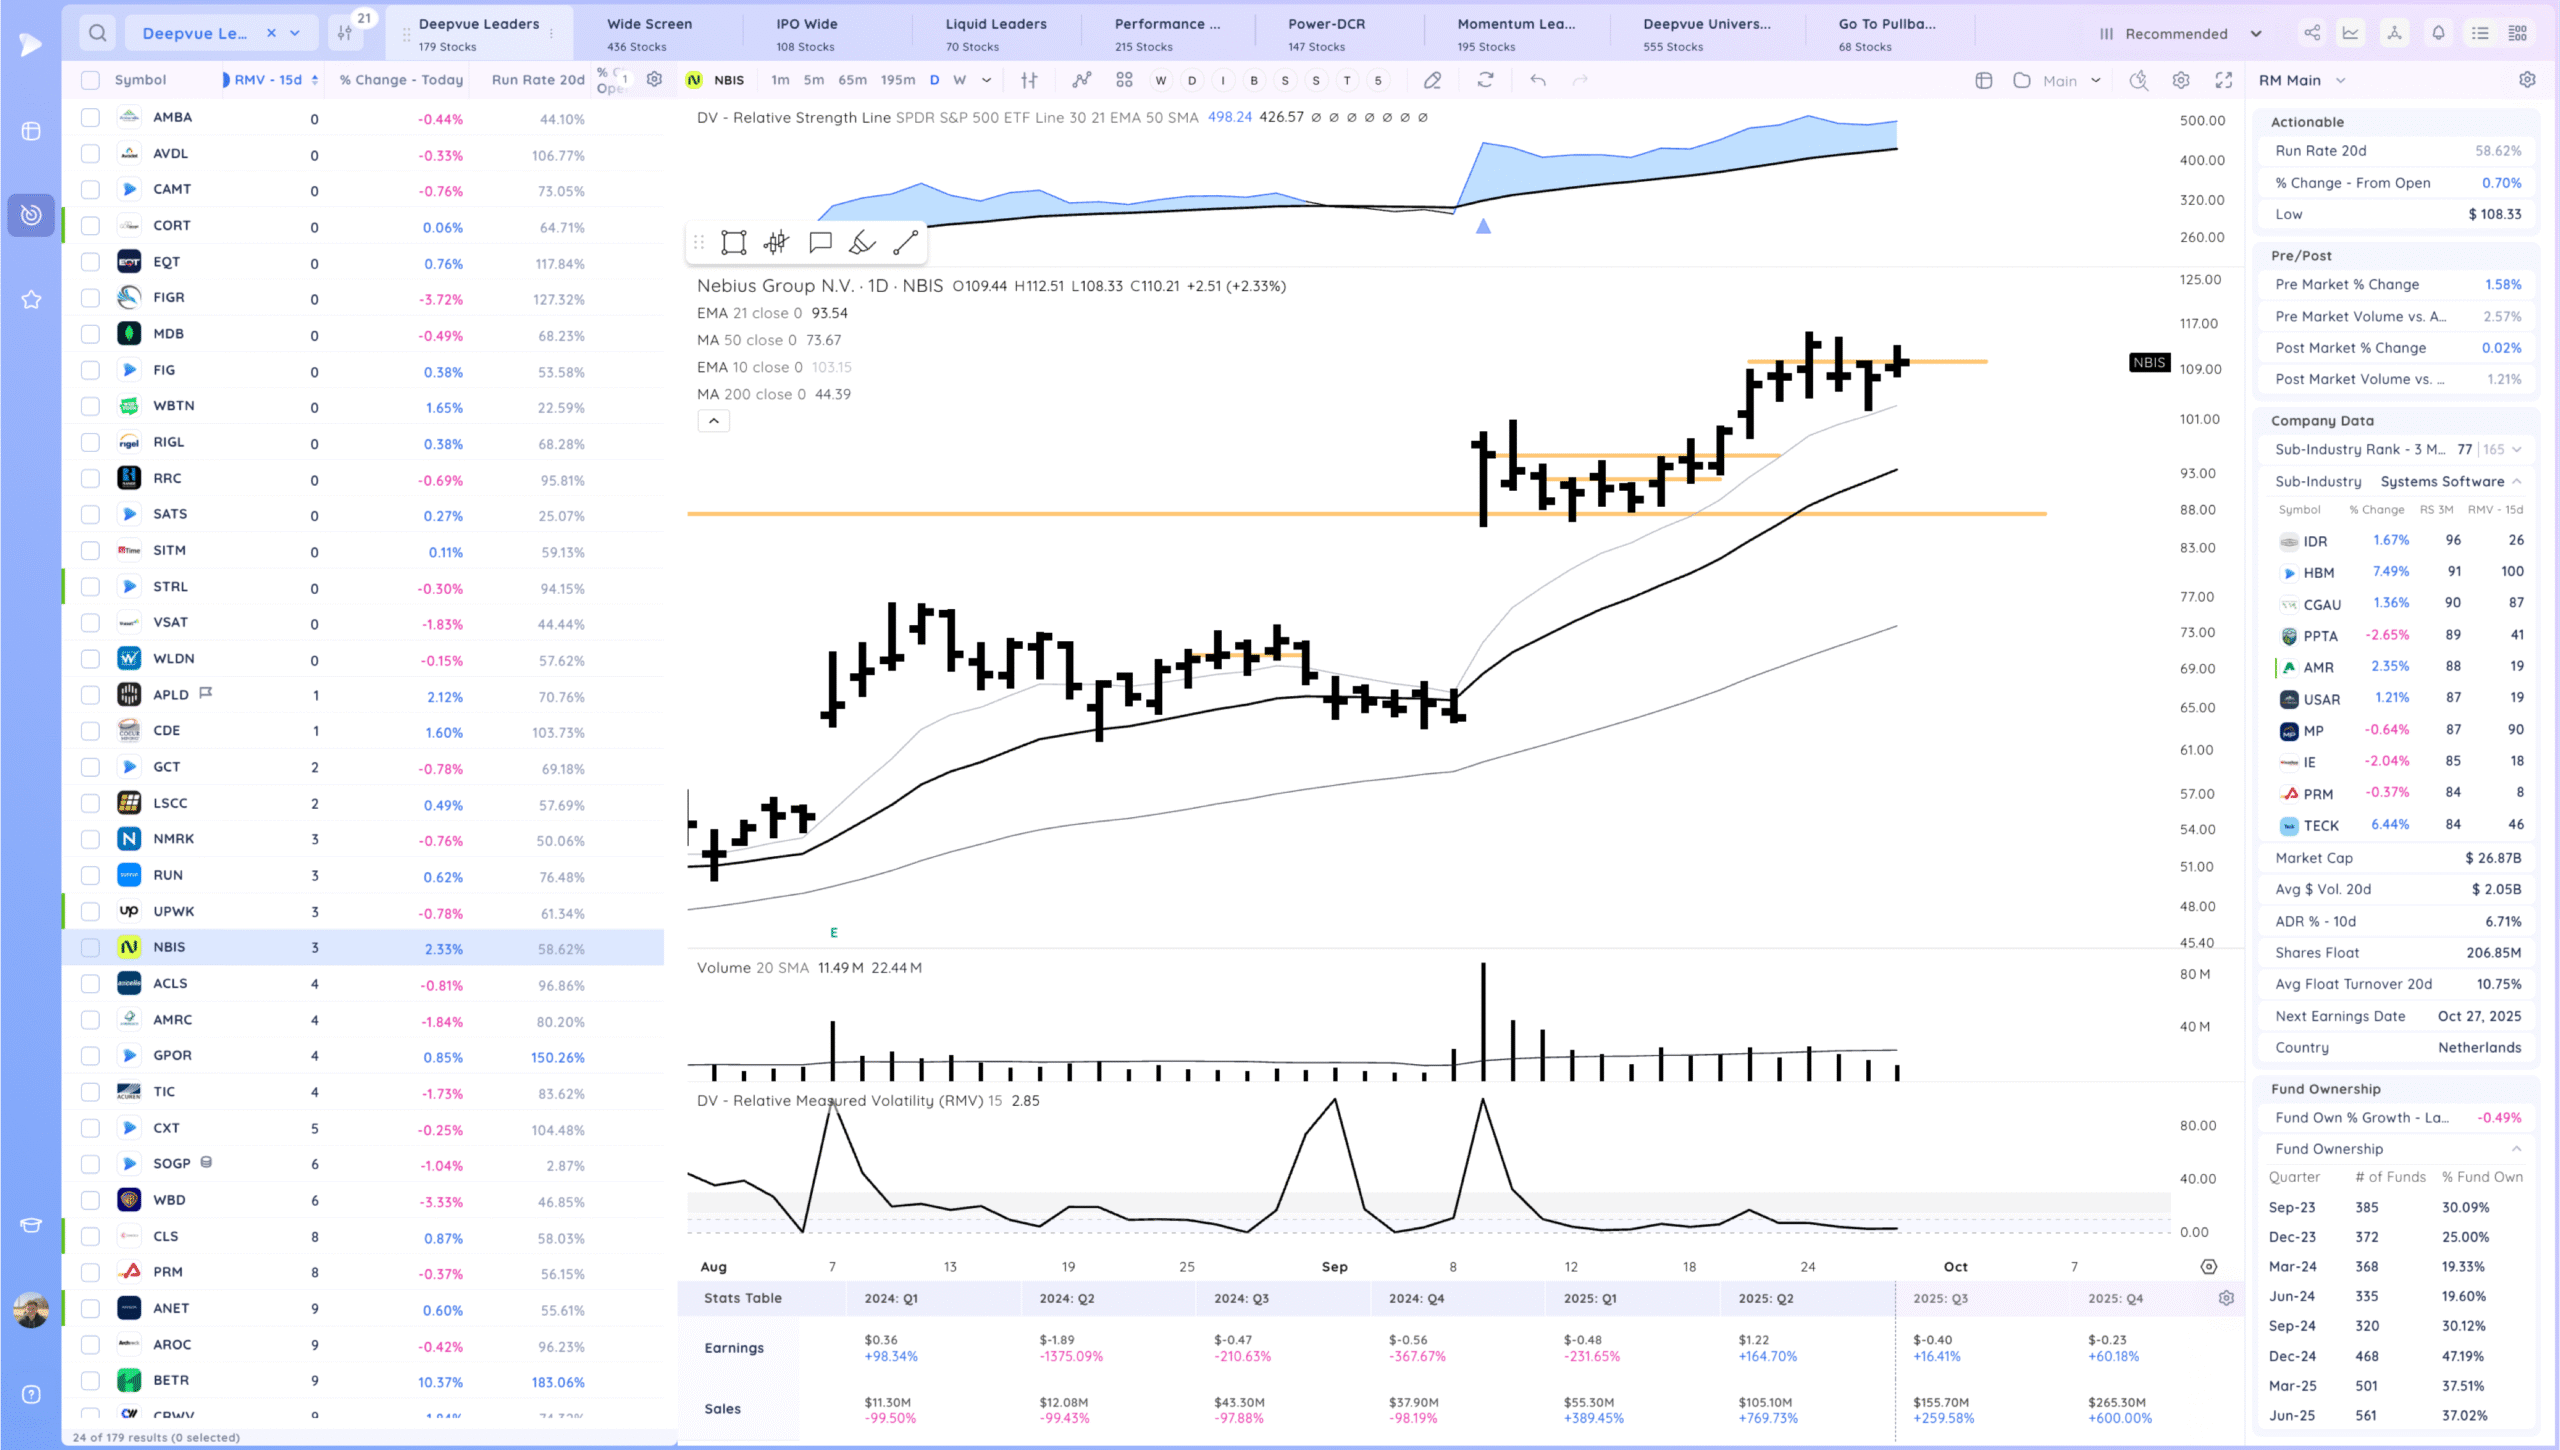Switch to the Wide Screen tab
The width and height of the screenshot is (2560, 1450).
coord(649,34)
